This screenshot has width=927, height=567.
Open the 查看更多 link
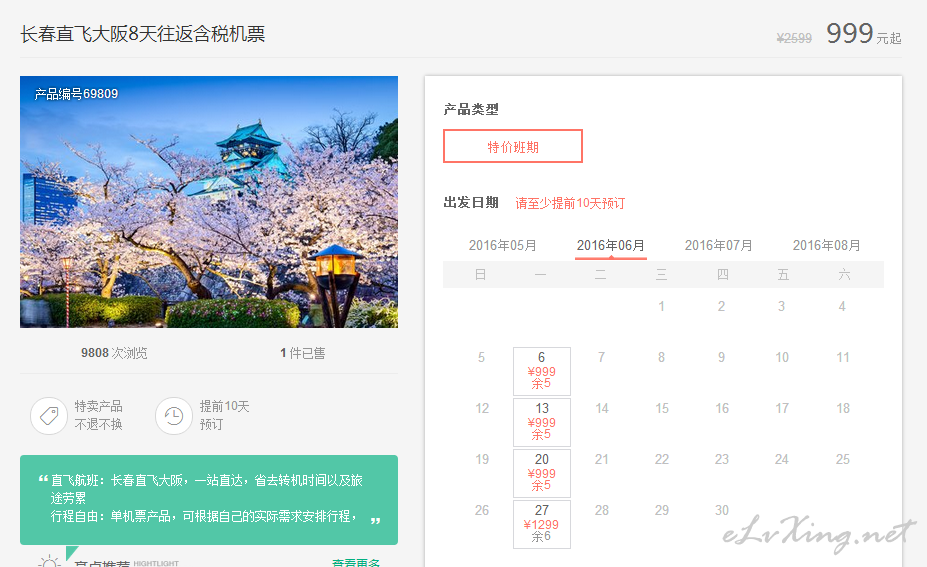(356, 562)
